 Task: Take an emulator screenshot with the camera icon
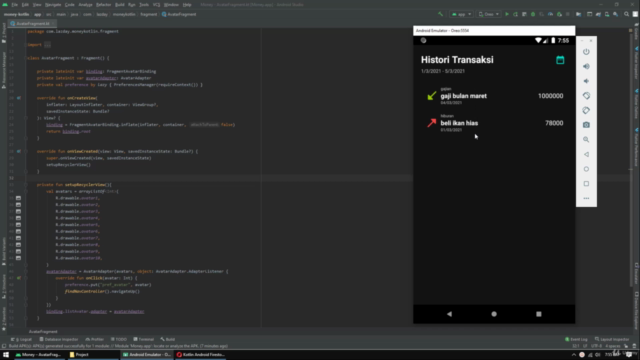point(586,125)
